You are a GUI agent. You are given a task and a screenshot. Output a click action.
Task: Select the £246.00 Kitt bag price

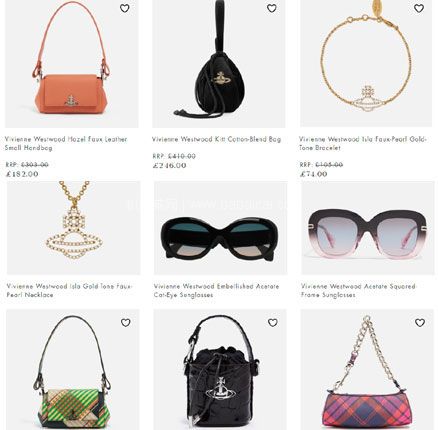point(169,165)
